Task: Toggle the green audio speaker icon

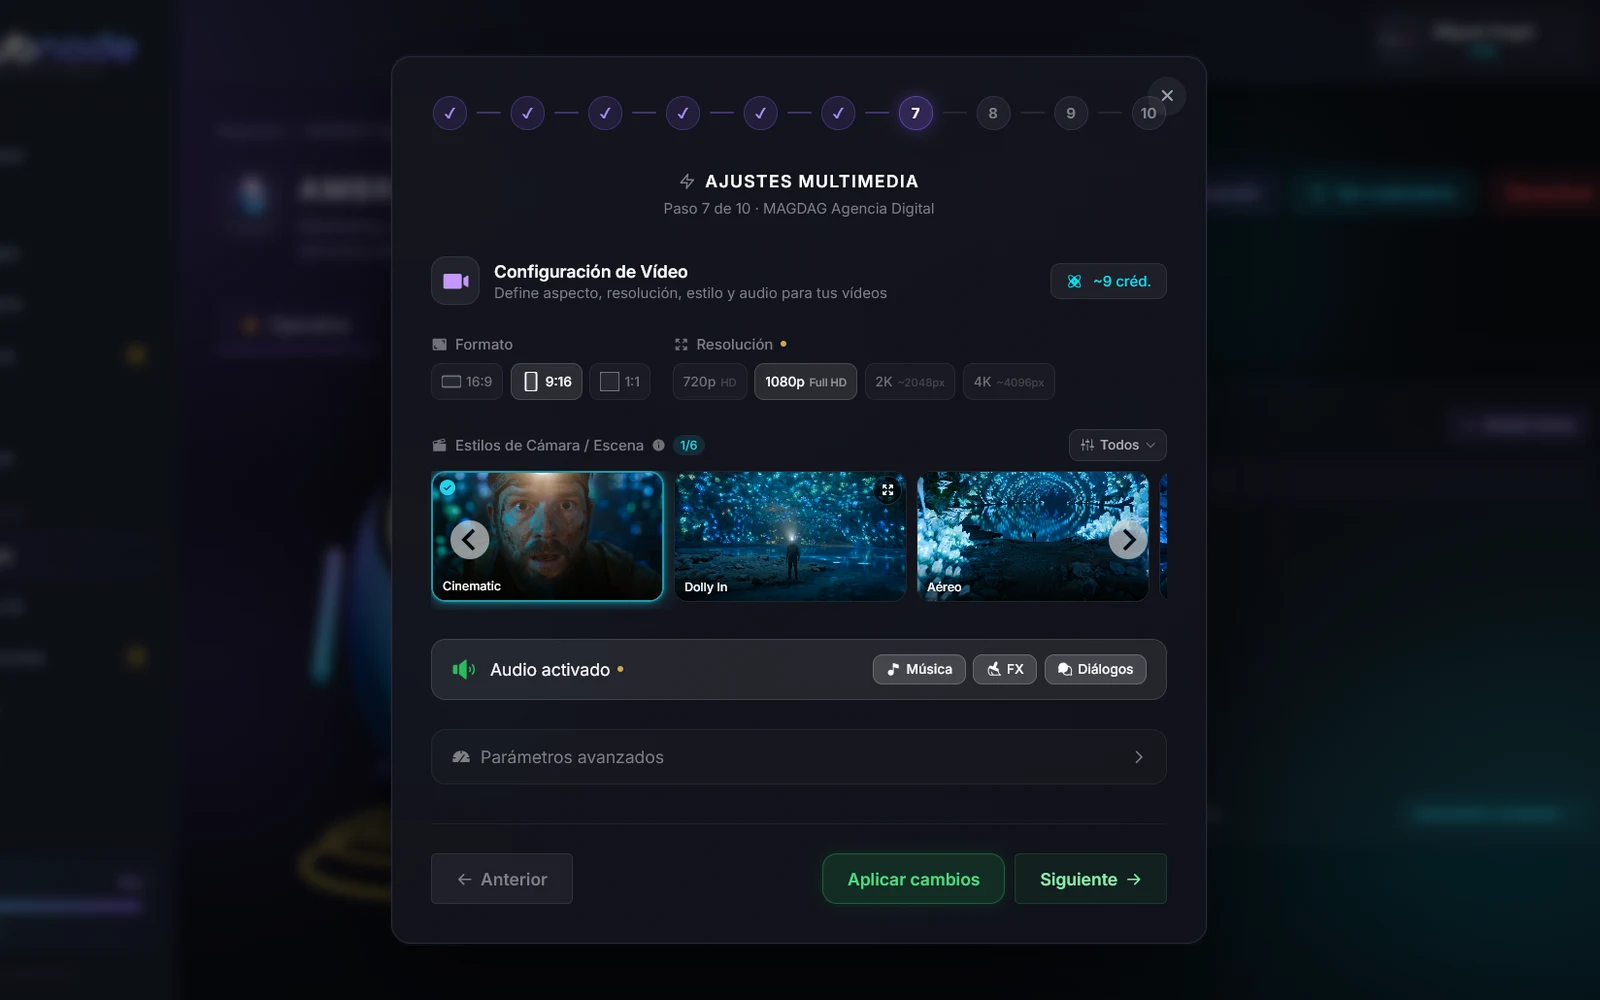Action: coord(463,669)
